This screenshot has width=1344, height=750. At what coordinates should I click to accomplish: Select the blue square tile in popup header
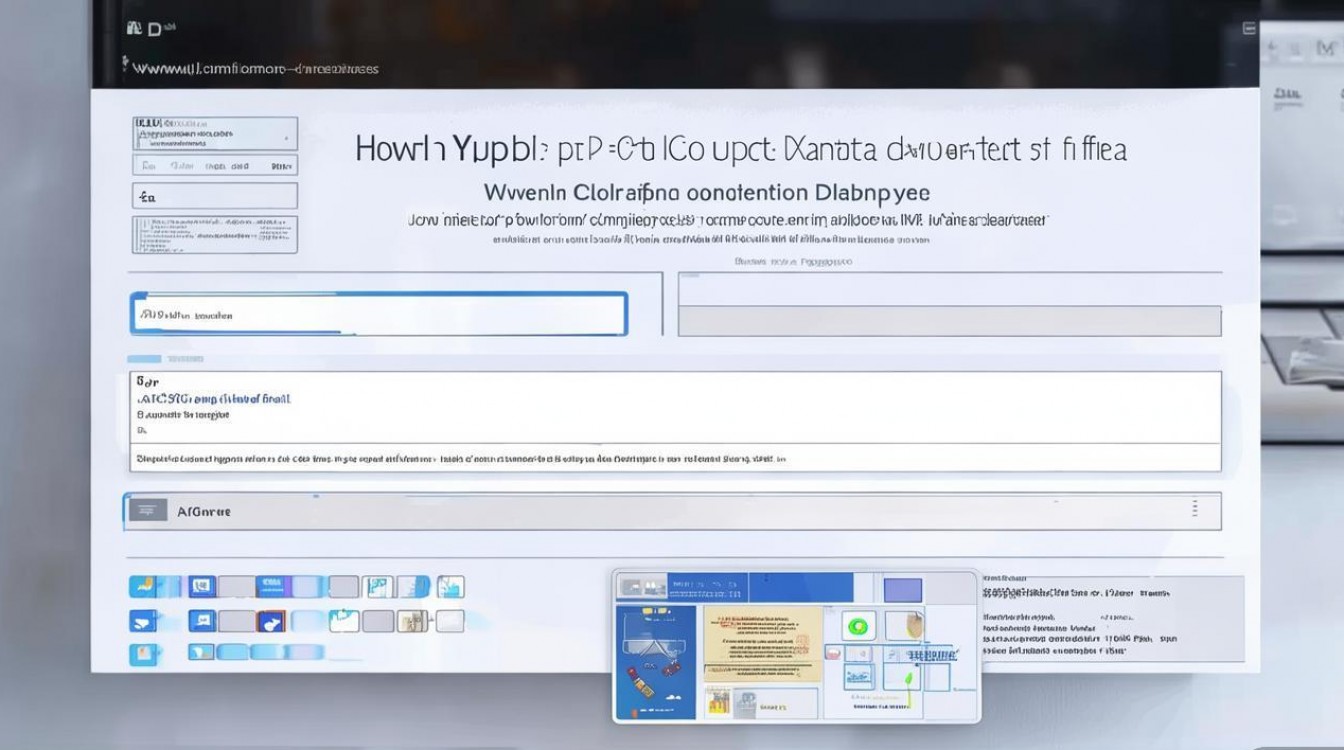[903, 590]
